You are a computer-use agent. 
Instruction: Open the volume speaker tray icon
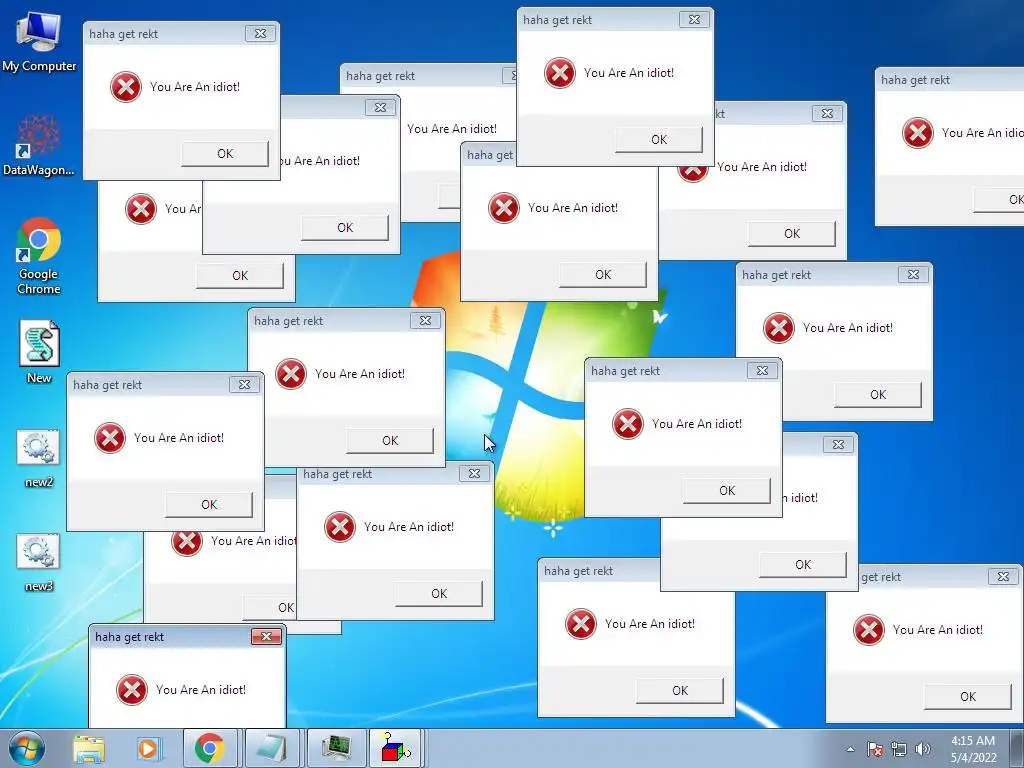point(923,749)
